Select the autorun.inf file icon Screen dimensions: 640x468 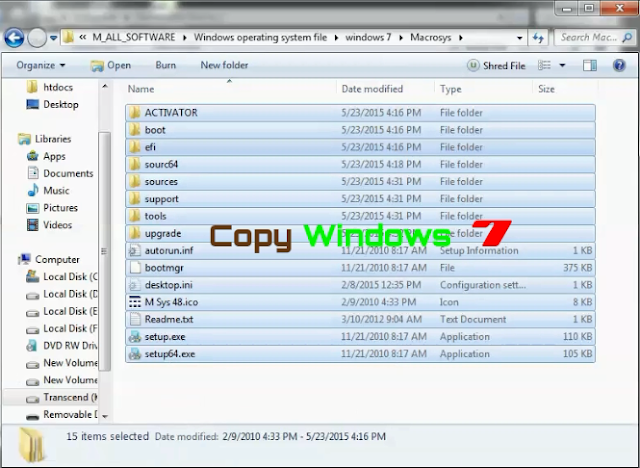[x=135, y=250]
